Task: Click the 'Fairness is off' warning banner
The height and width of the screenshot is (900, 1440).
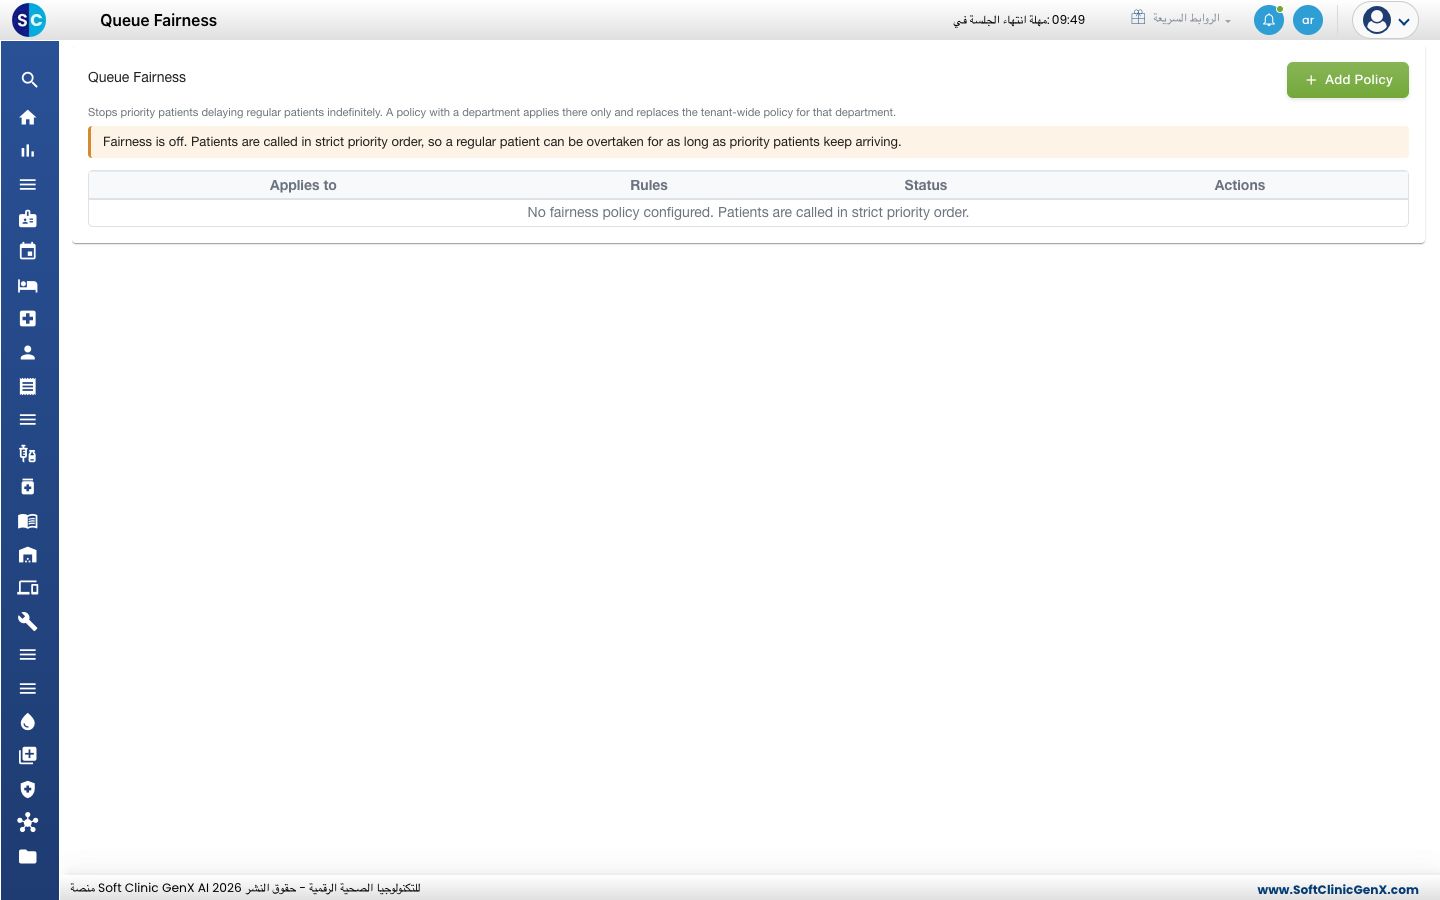Action: point(748,142)
